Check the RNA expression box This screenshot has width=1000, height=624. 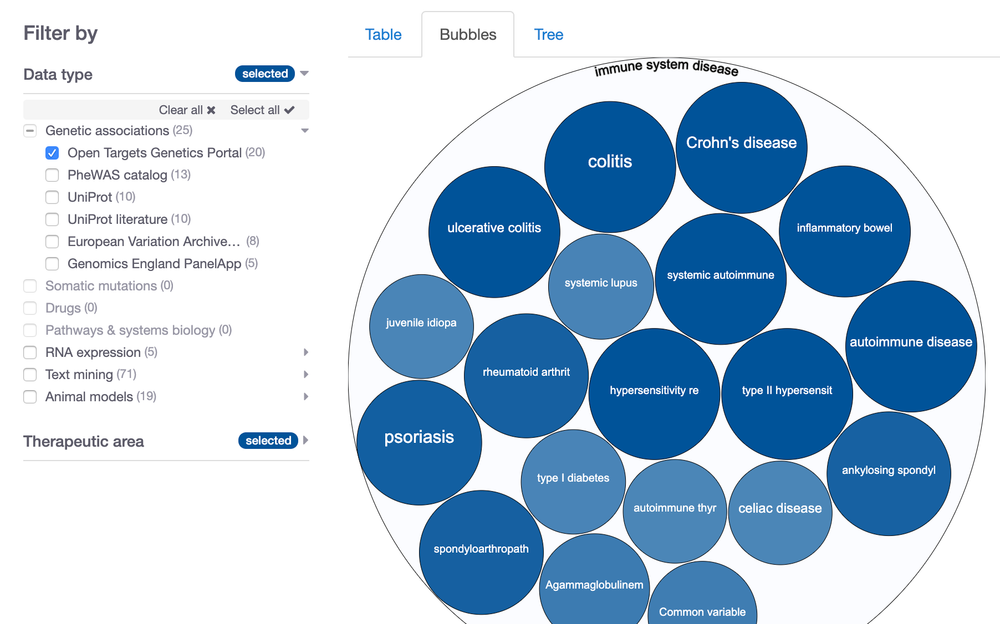30,352
